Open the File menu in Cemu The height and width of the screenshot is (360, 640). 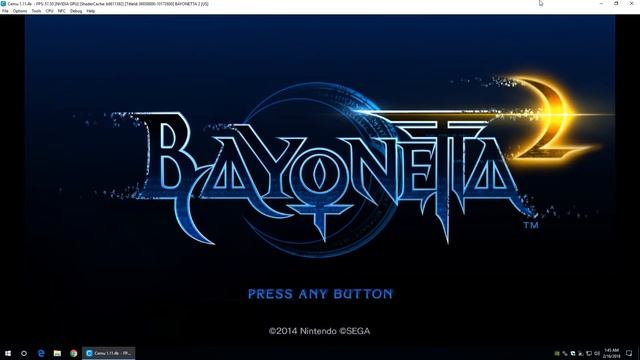(x=5, y=11)
